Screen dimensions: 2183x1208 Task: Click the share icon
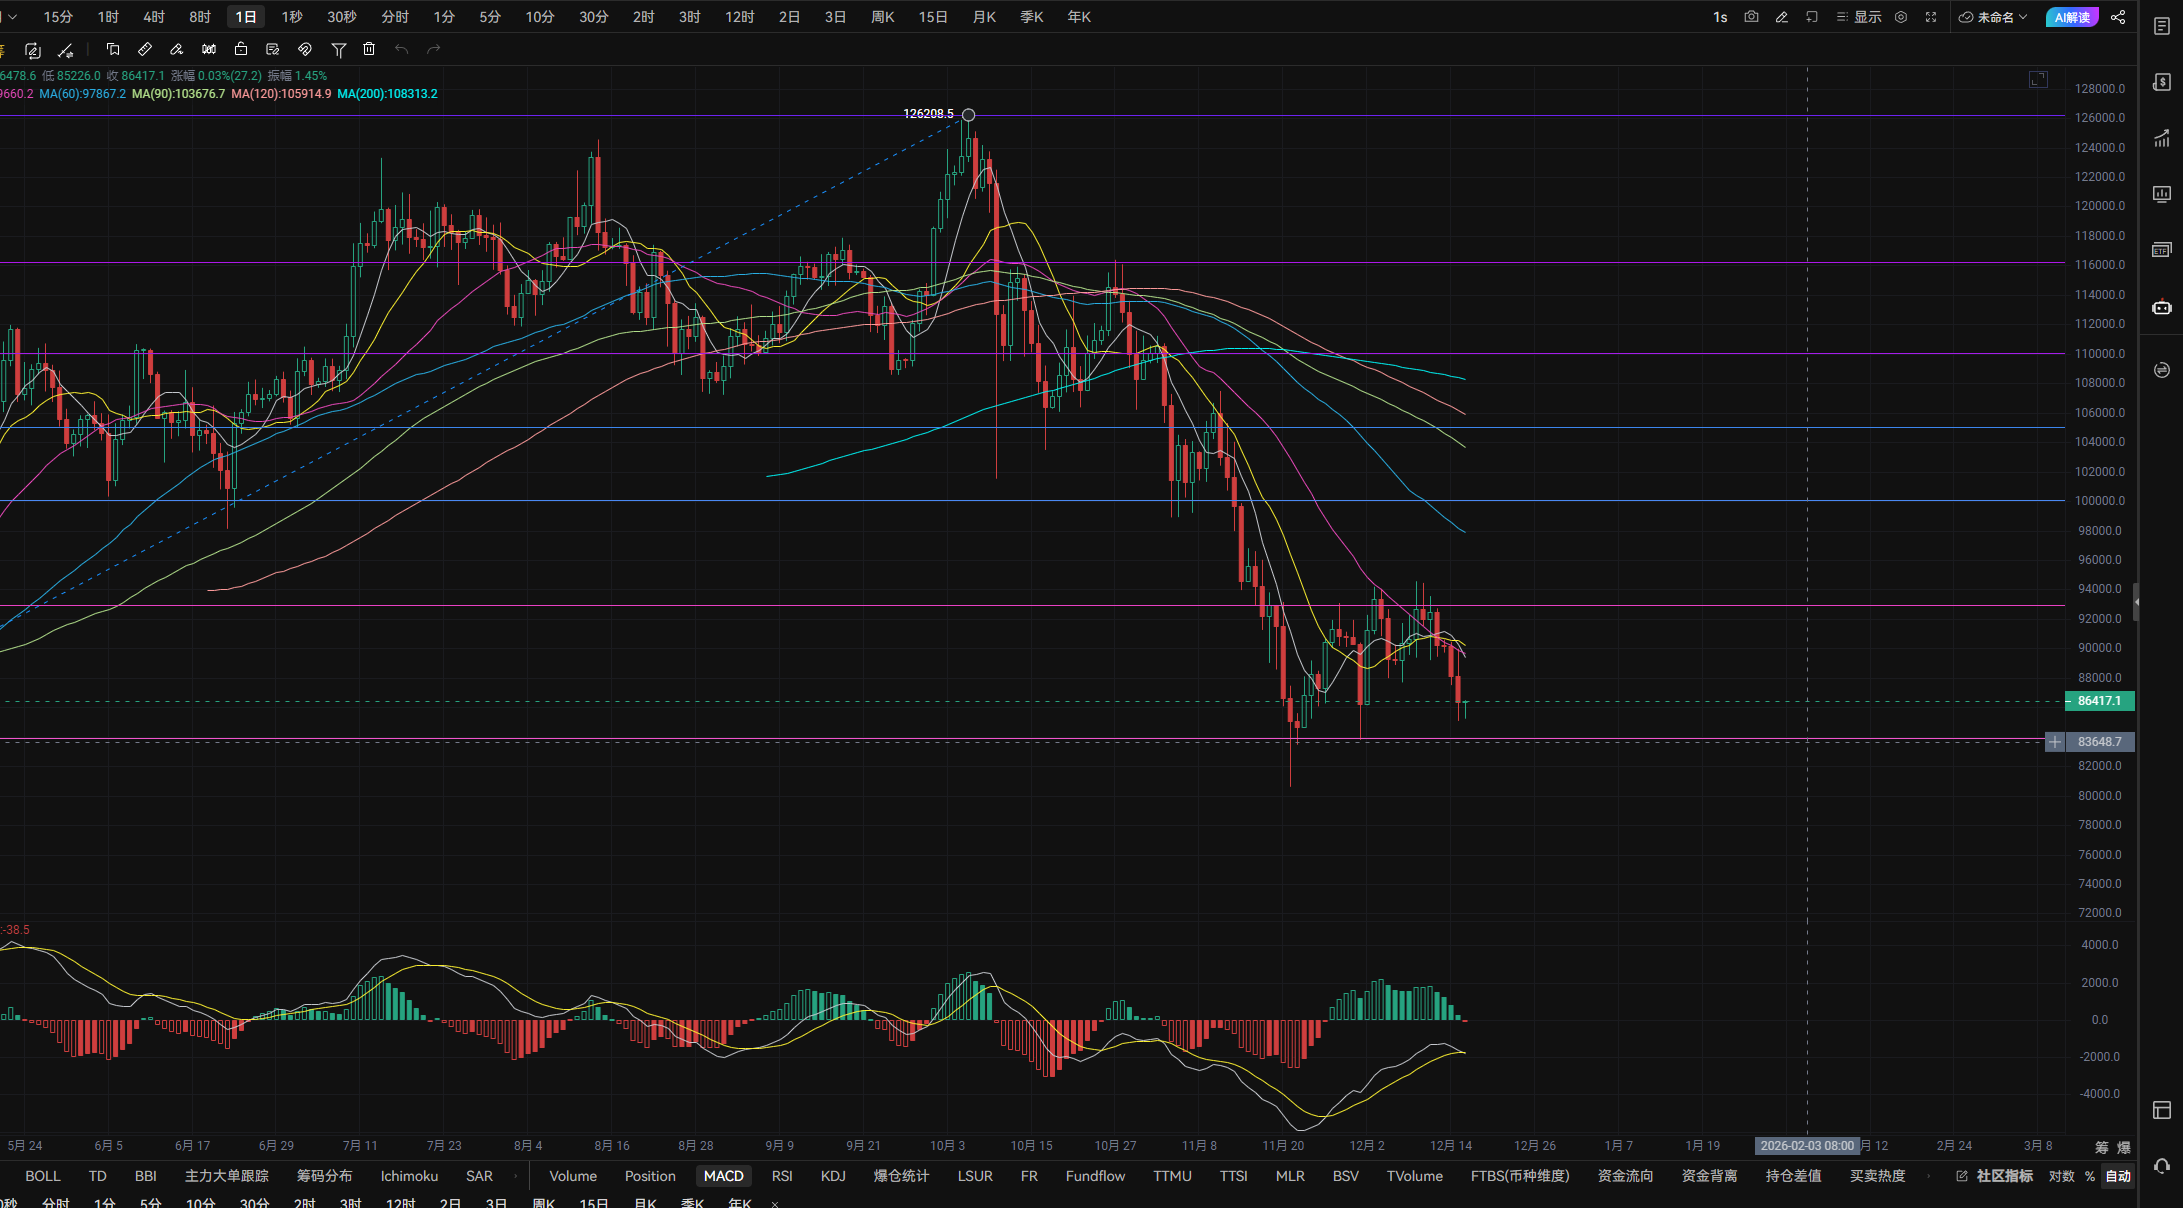click(2118, 17)
